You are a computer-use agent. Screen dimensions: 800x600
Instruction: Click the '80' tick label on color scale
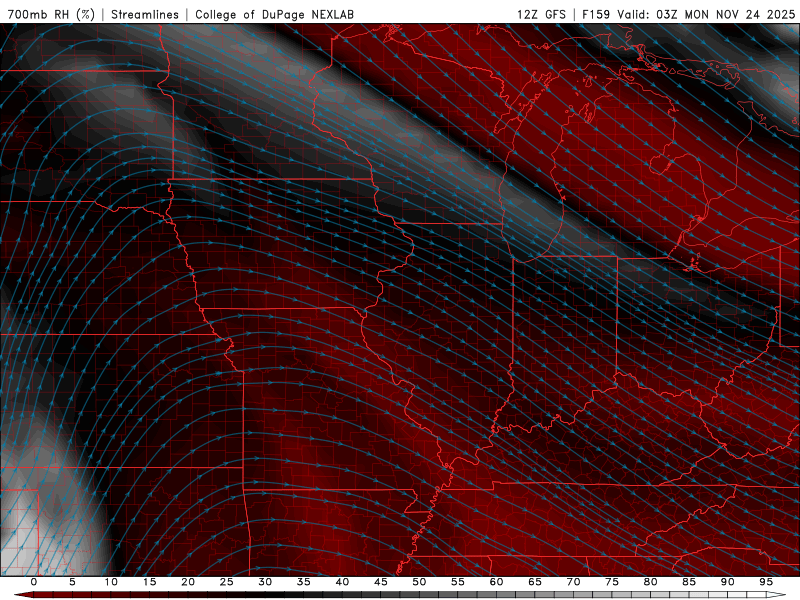pyautogui.click(x=650, y=582)
